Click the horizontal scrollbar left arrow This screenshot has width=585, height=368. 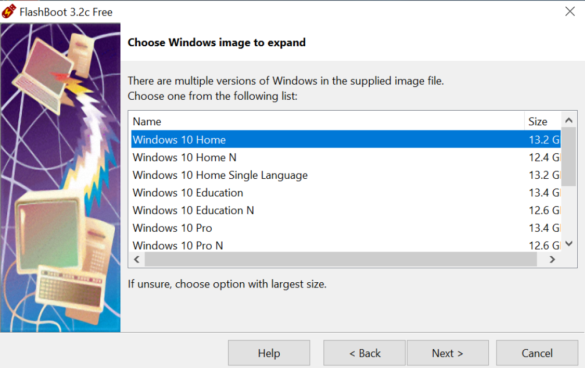pos(137,259)
